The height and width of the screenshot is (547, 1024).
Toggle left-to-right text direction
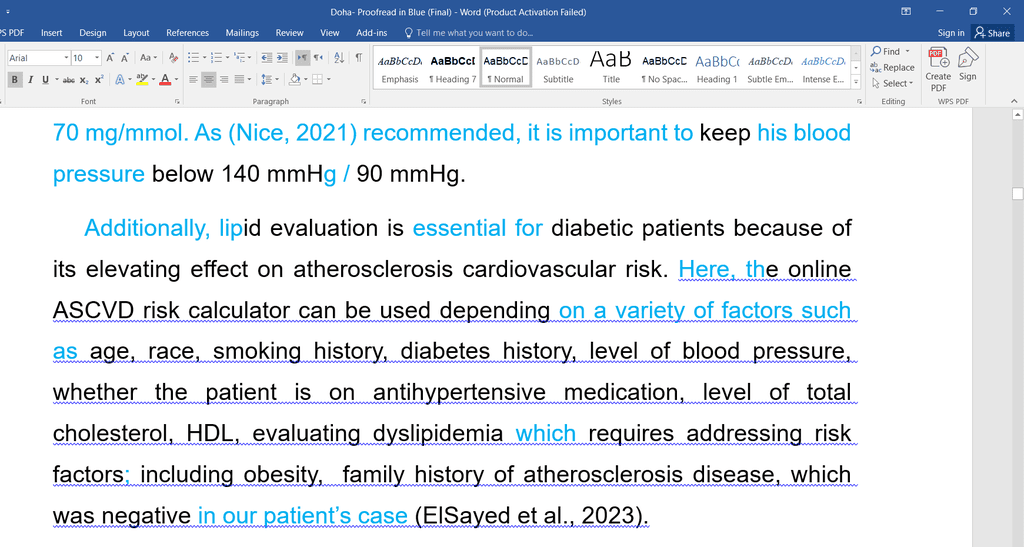pyautogui.click(x=302, y=58)
